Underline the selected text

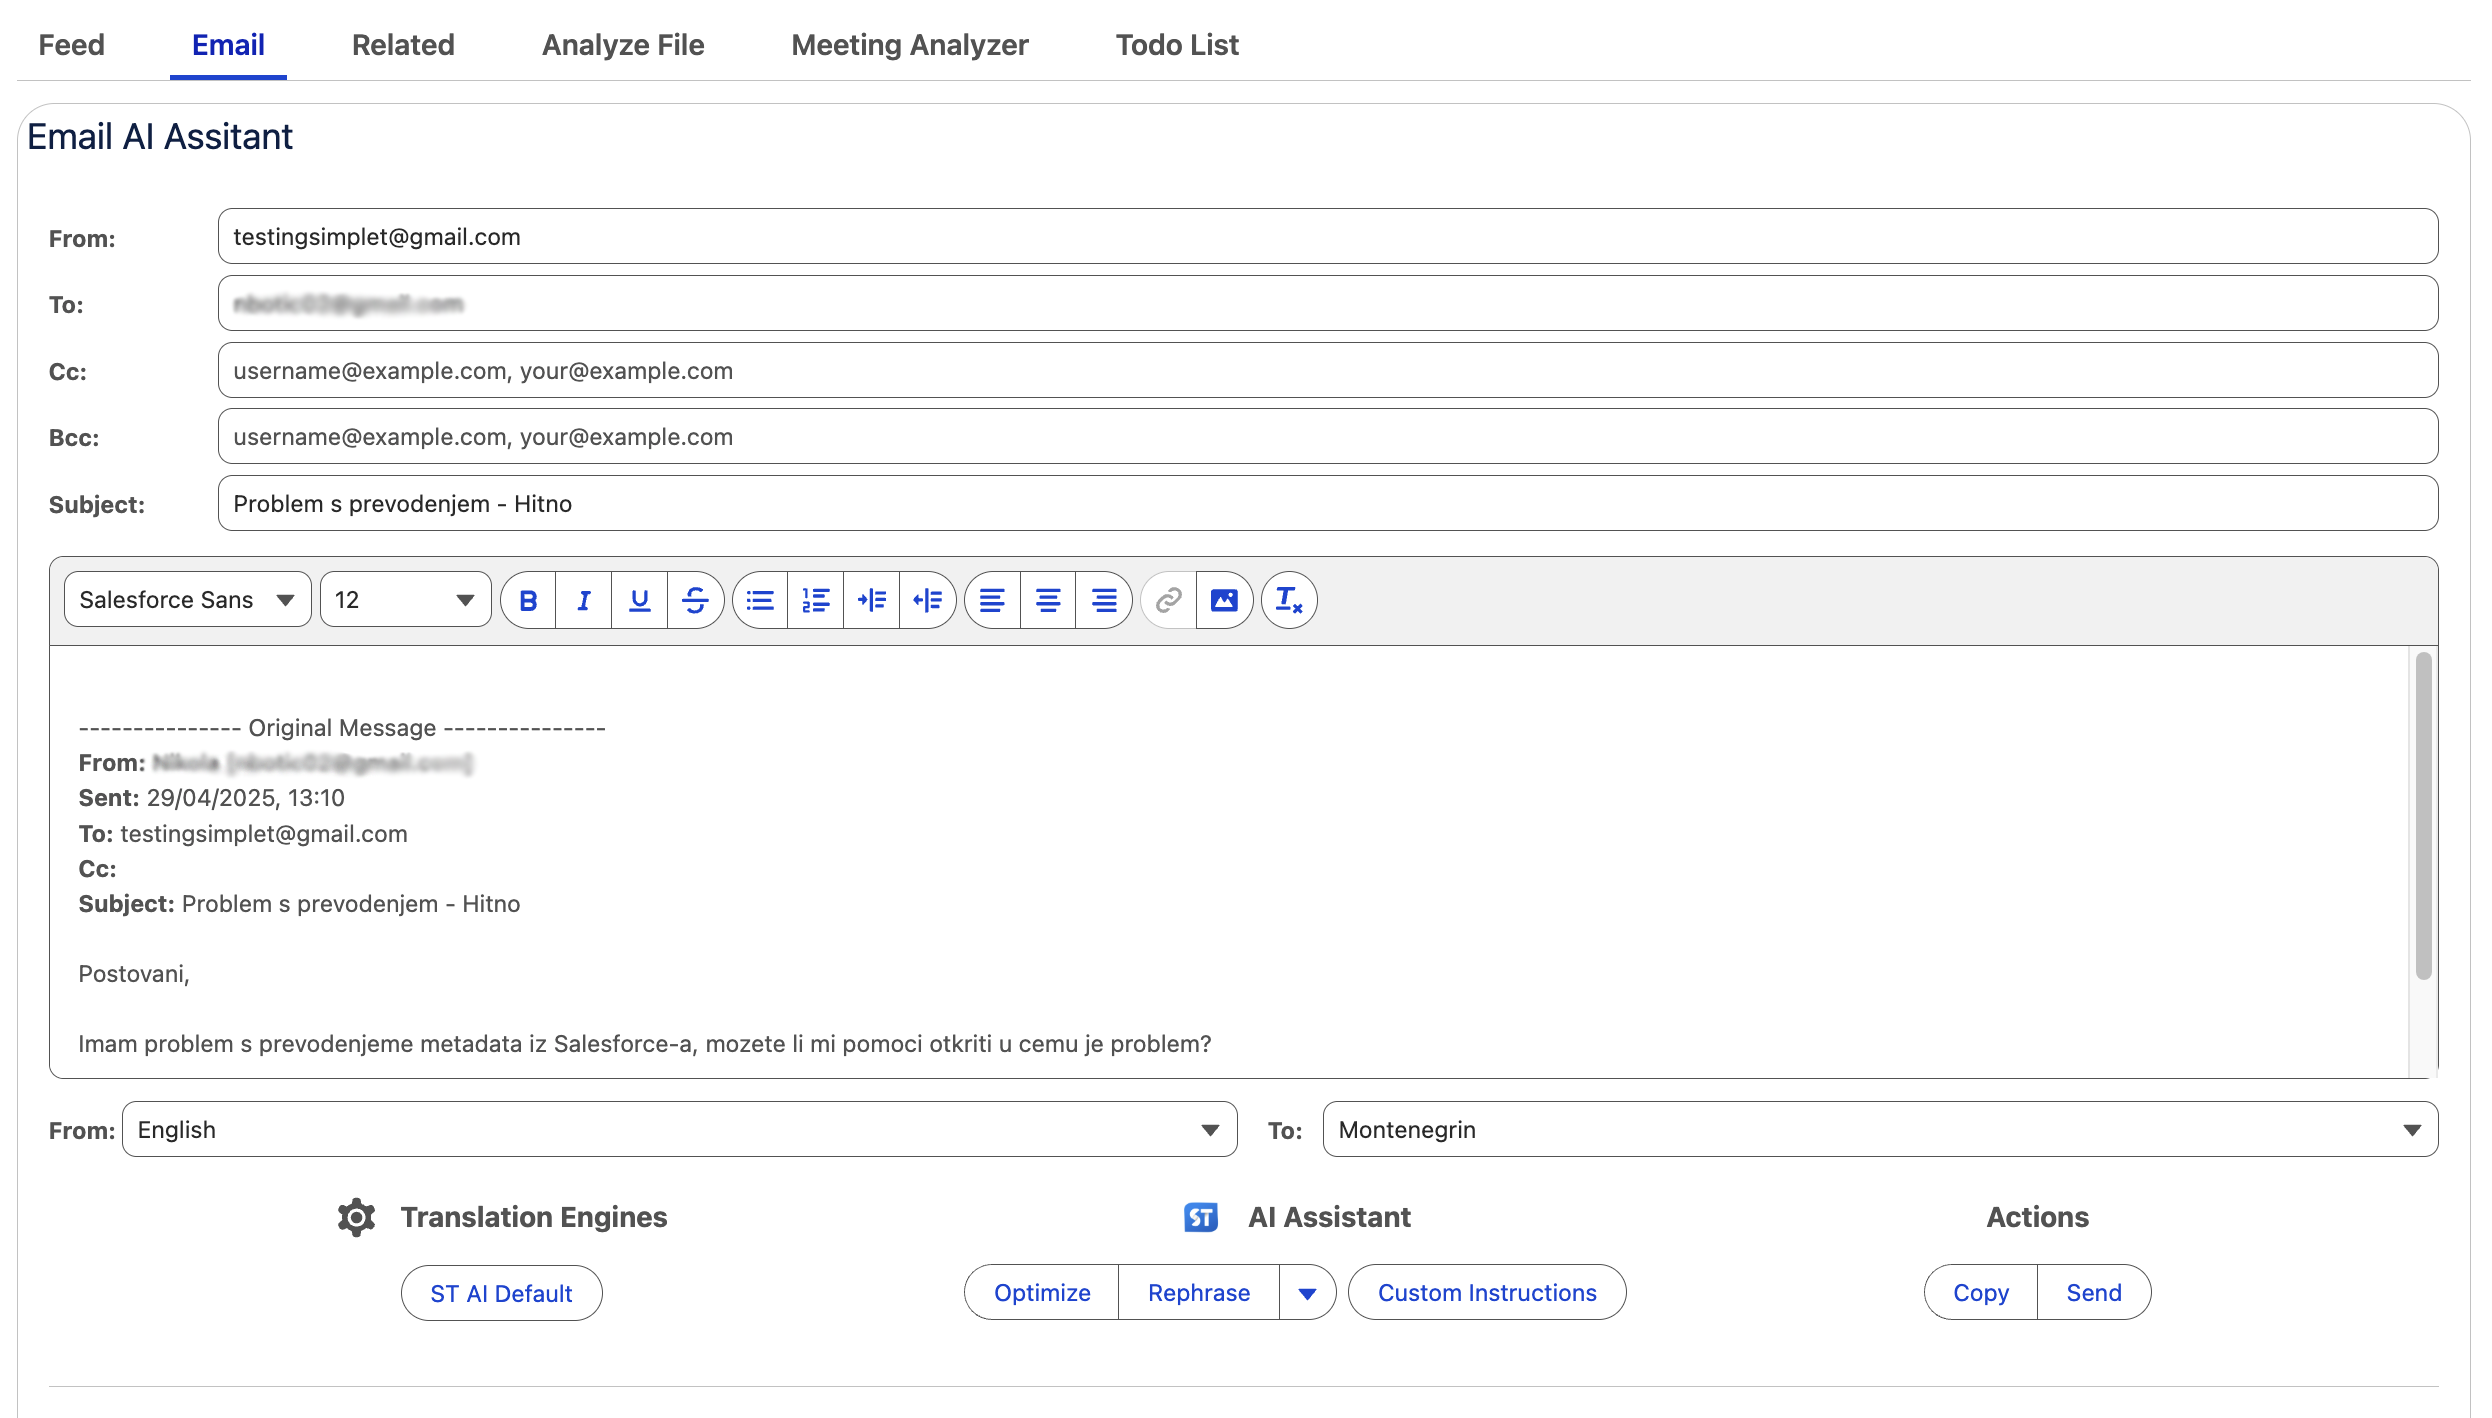tap(640, 600)
